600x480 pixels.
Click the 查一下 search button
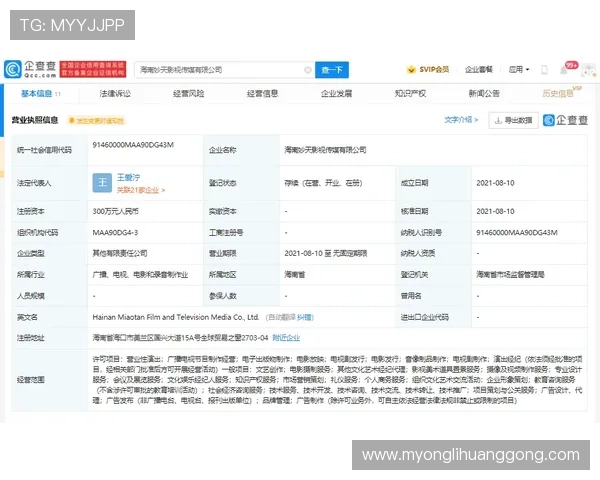click(332, 70)
